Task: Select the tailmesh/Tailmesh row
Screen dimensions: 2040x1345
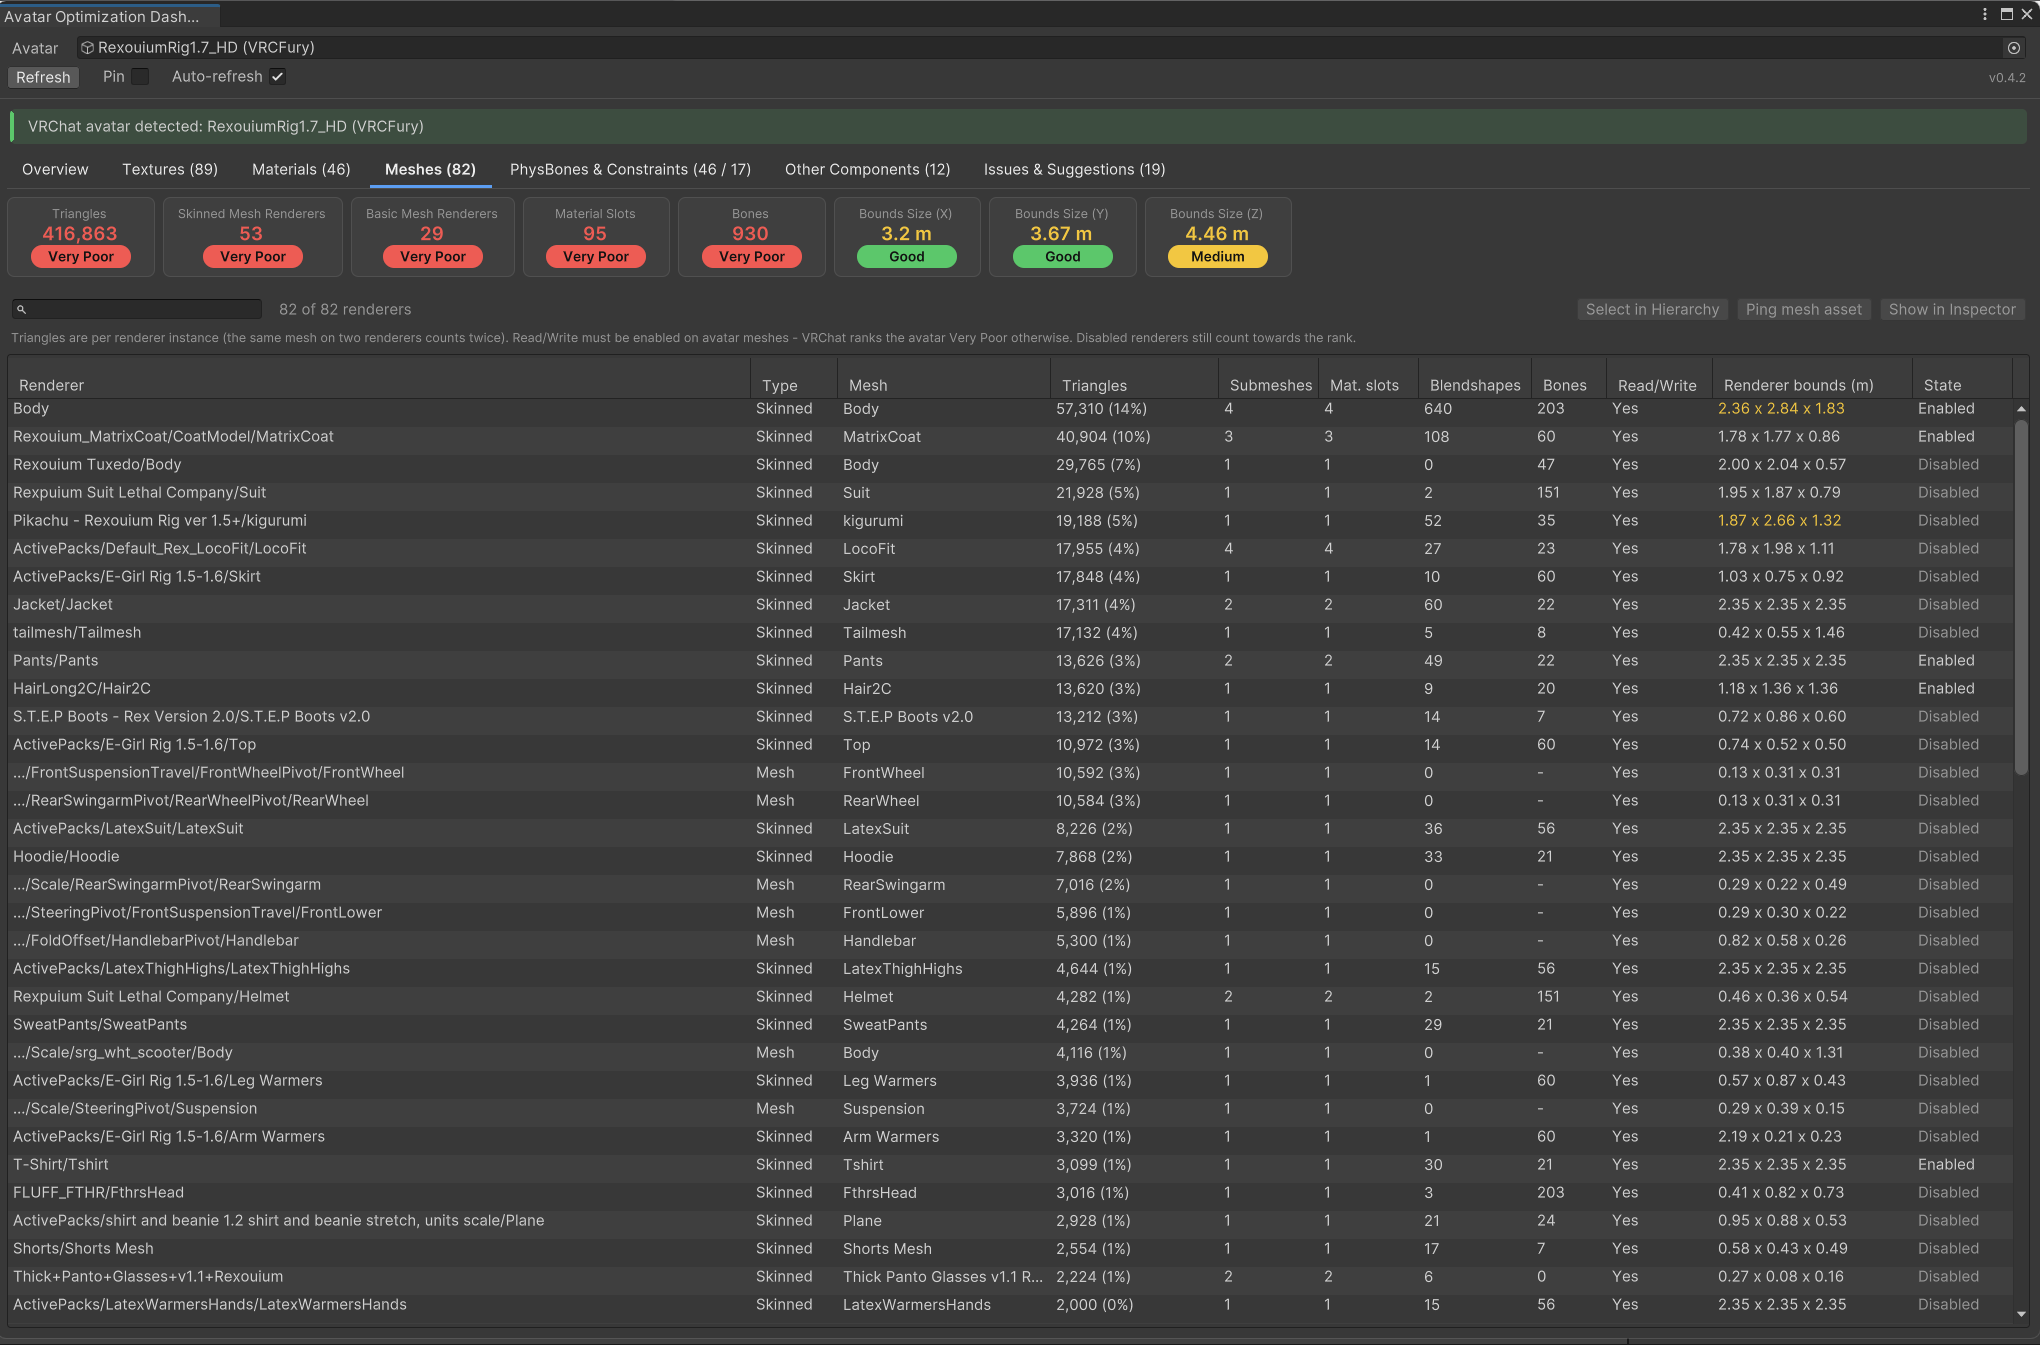Action: 1010,633
